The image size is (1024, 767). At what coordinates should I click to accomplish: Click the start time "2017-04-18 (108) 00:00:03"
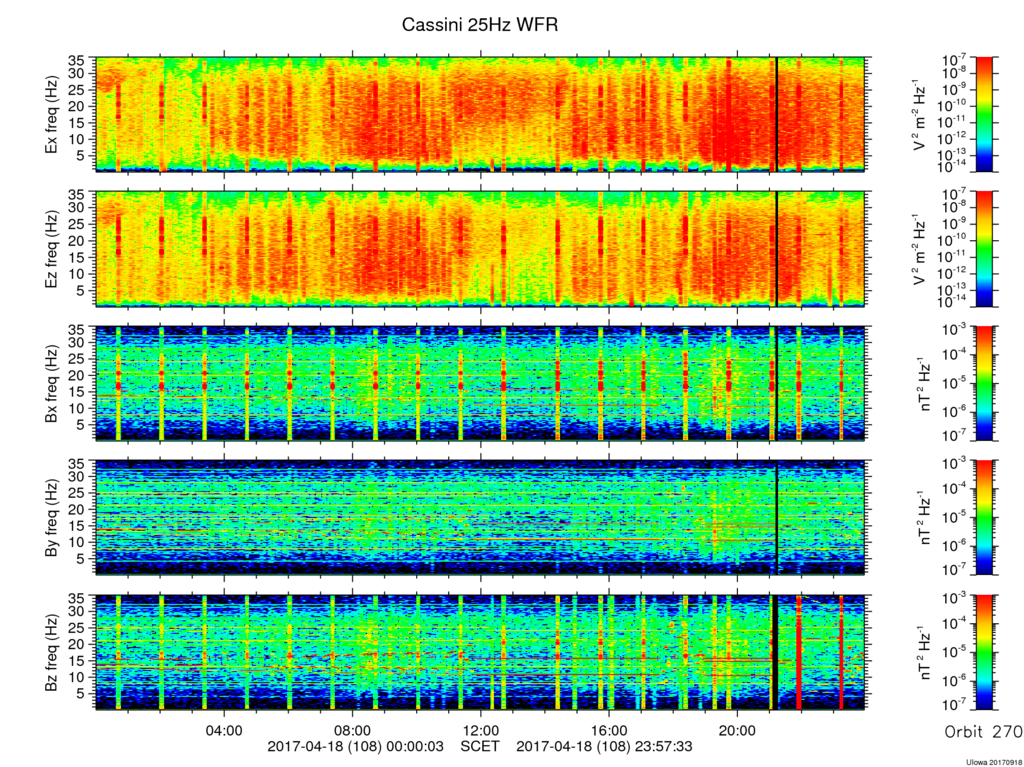[355, 746]
